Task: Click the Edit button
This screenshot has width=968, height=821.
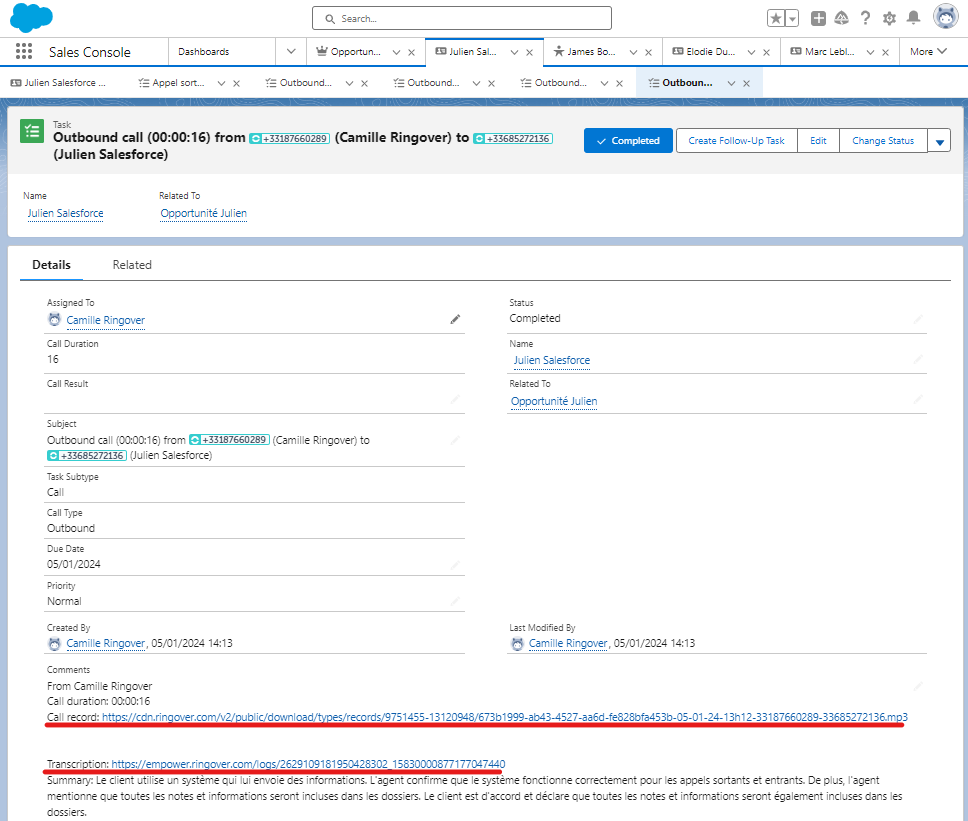Action: tap(818, 141)
